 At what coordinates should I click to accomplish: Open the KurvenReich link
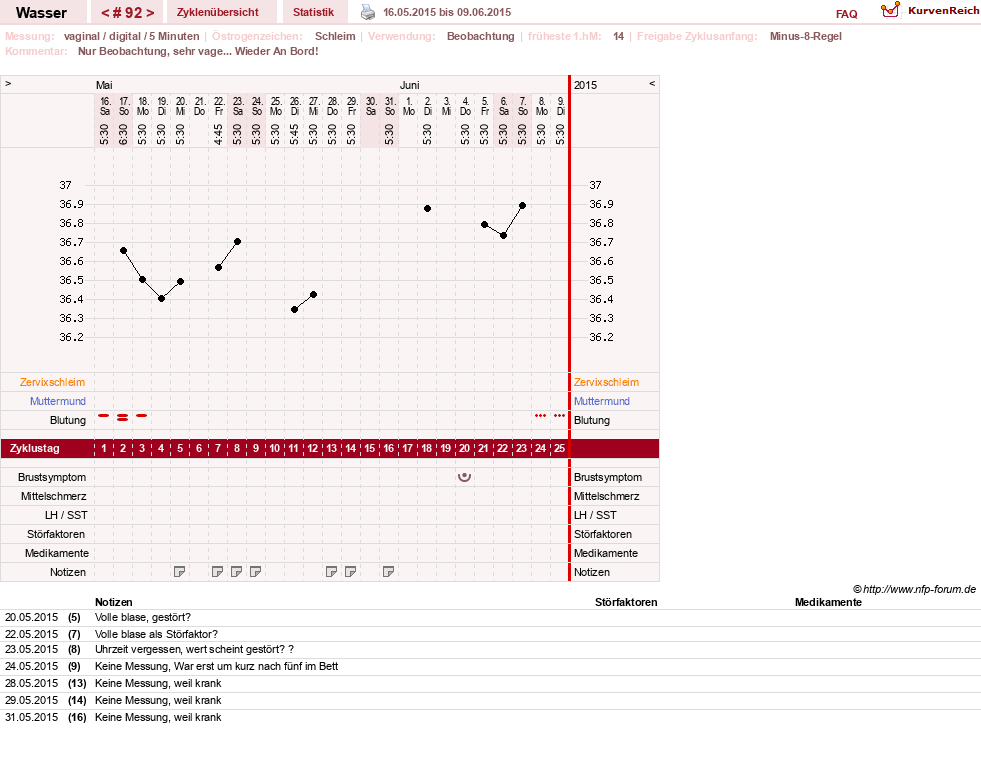pyautogui.click(x=943, y=11)
